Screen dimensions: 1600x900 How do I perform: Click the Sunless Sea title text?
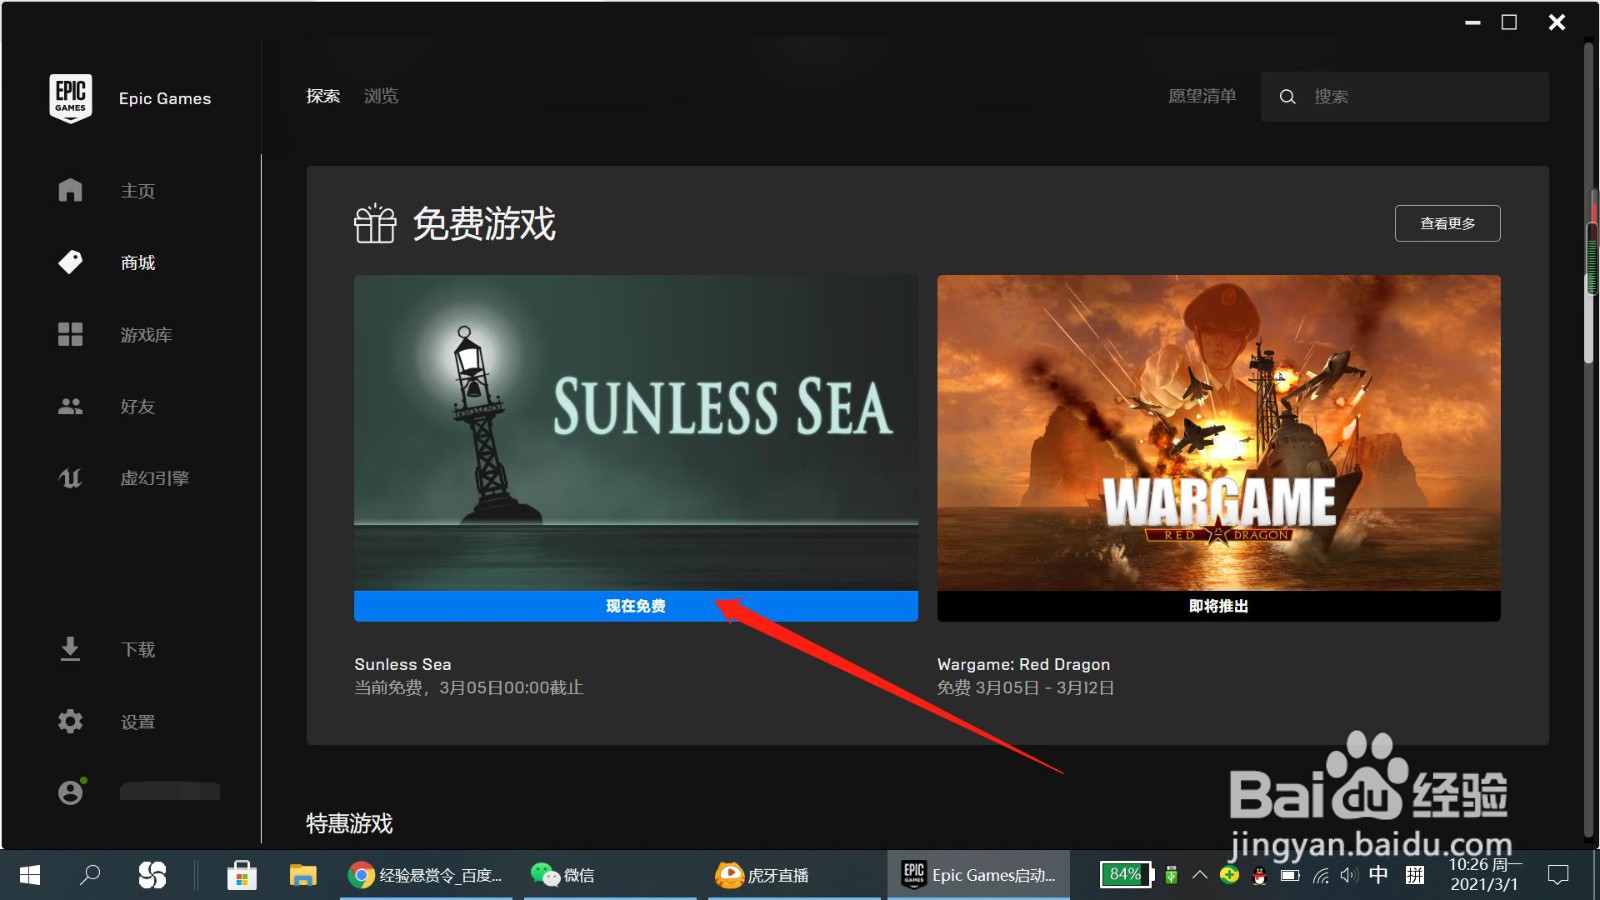[403, 664]
